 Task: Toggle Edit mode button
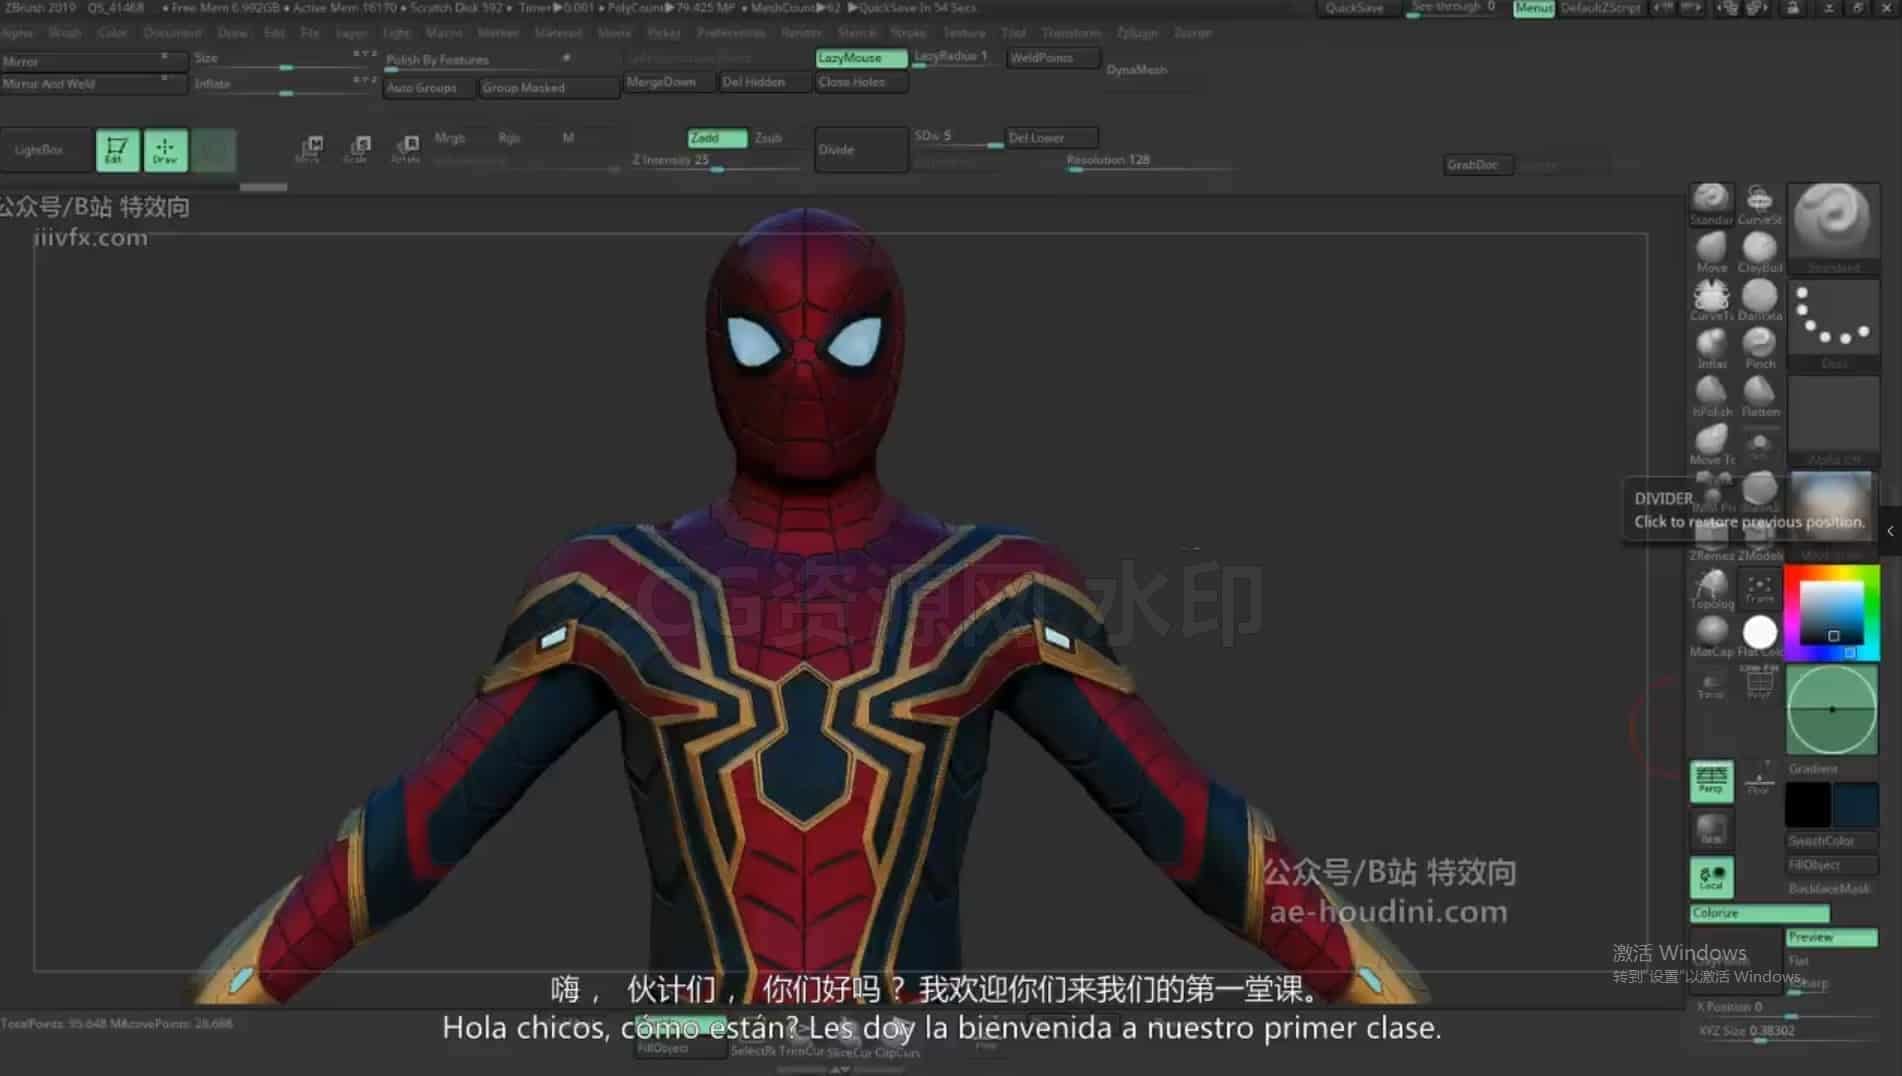[x=117, y=150]
